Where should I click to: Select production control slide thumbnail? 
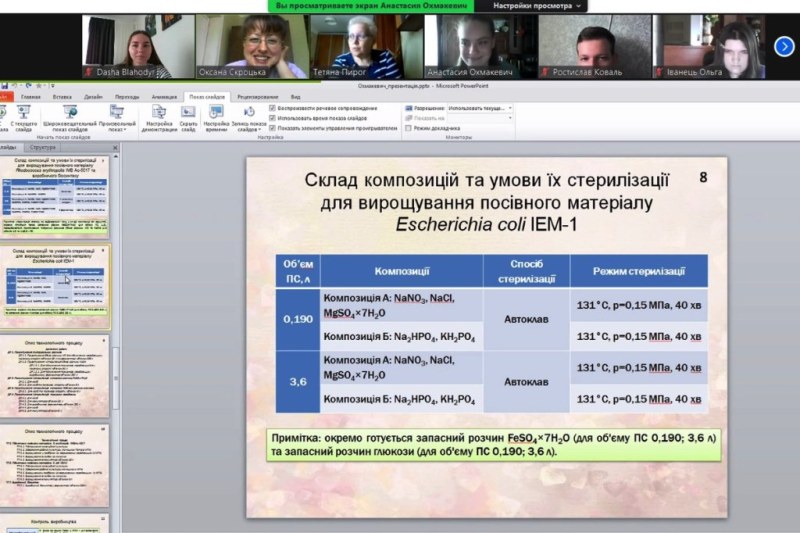point(55,524)
